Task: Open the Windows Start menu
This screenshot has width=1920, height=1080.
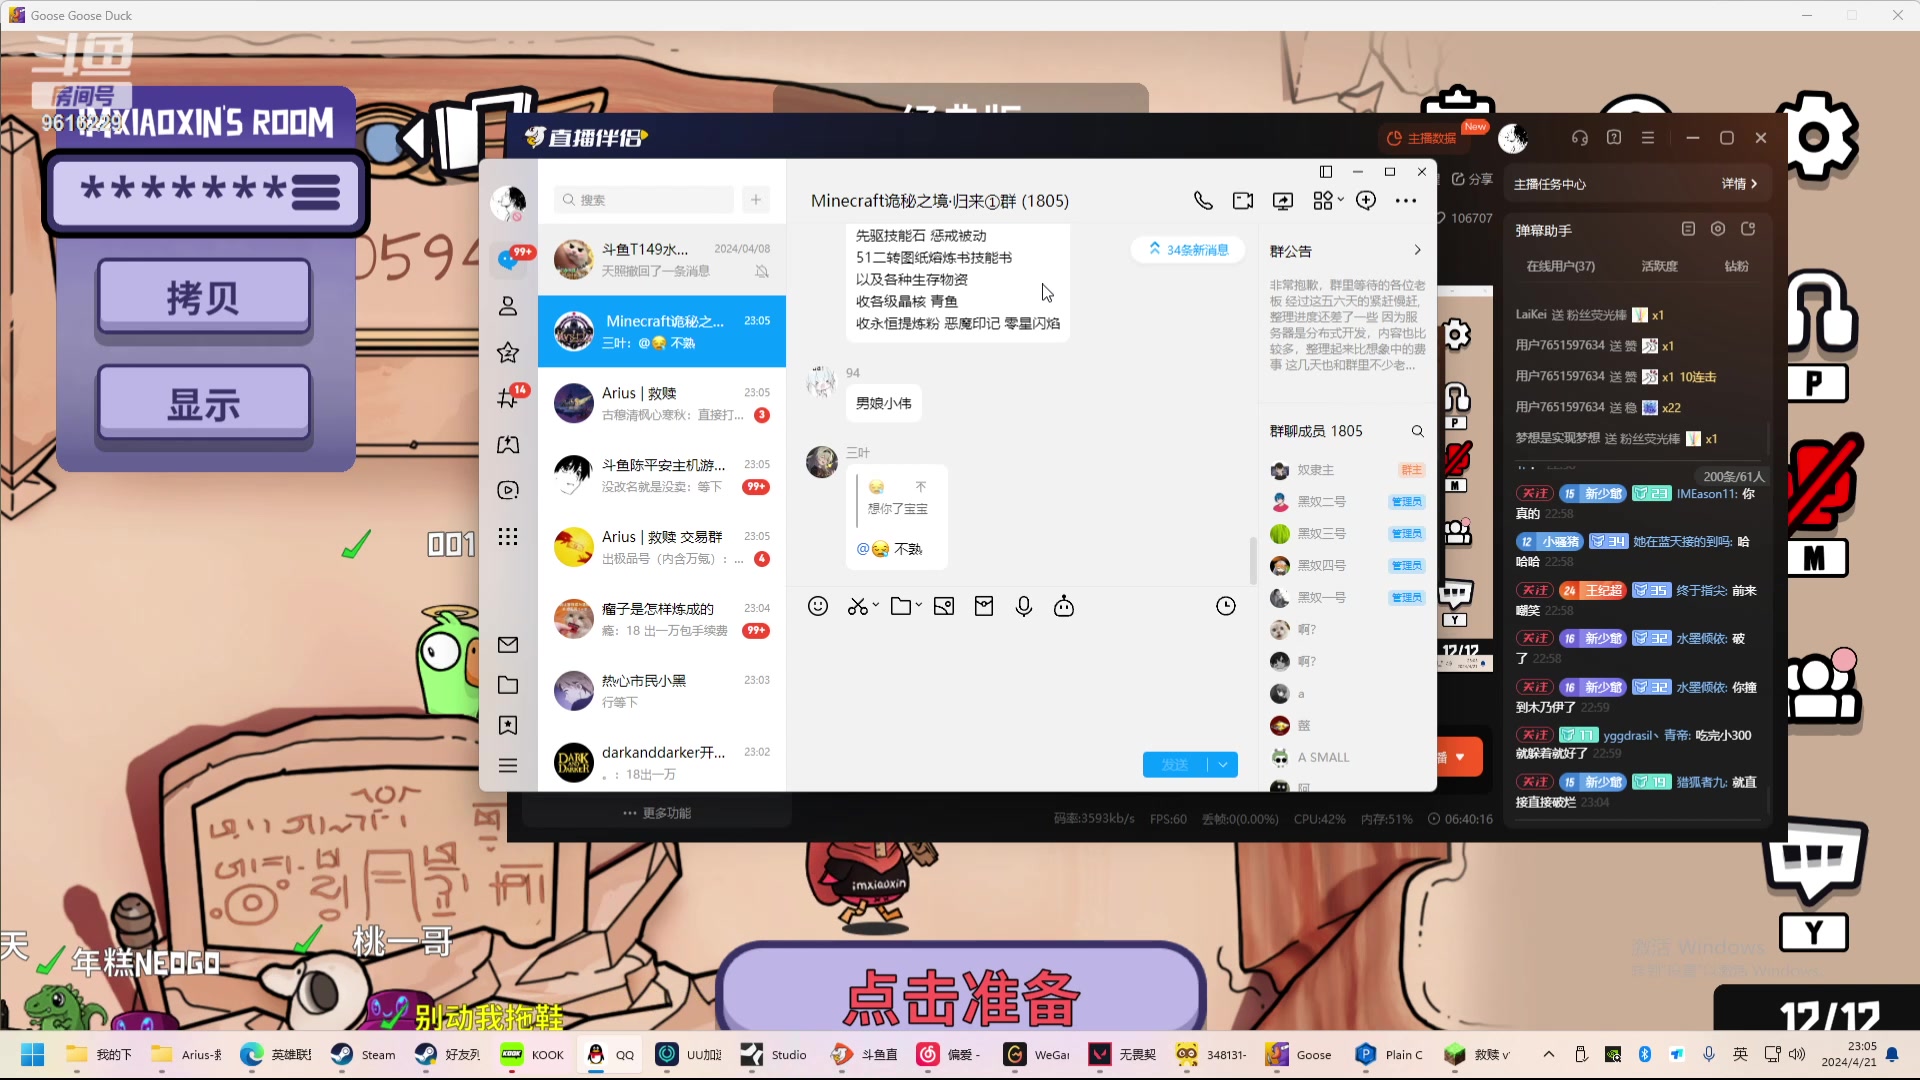Action: coord(32,1054)
